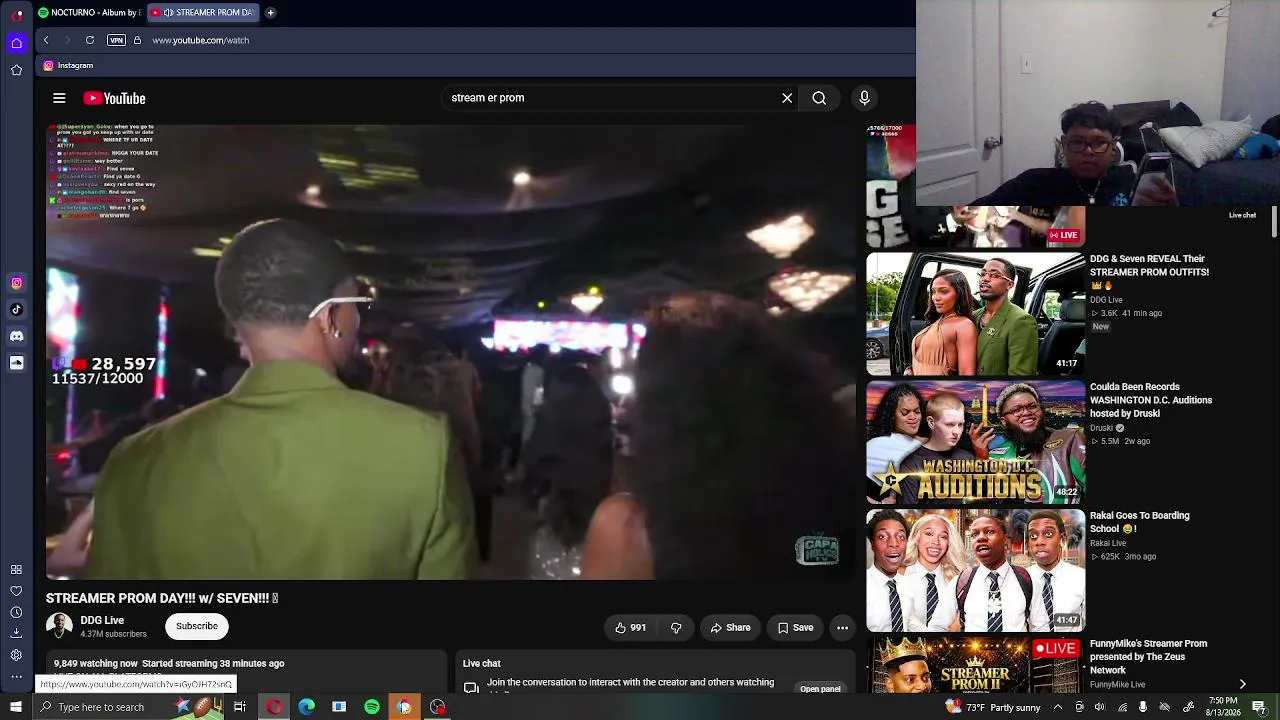The height and width of the screenshot is (720, 1280).
Task: Share the livestream
Action: coord(730,628)
